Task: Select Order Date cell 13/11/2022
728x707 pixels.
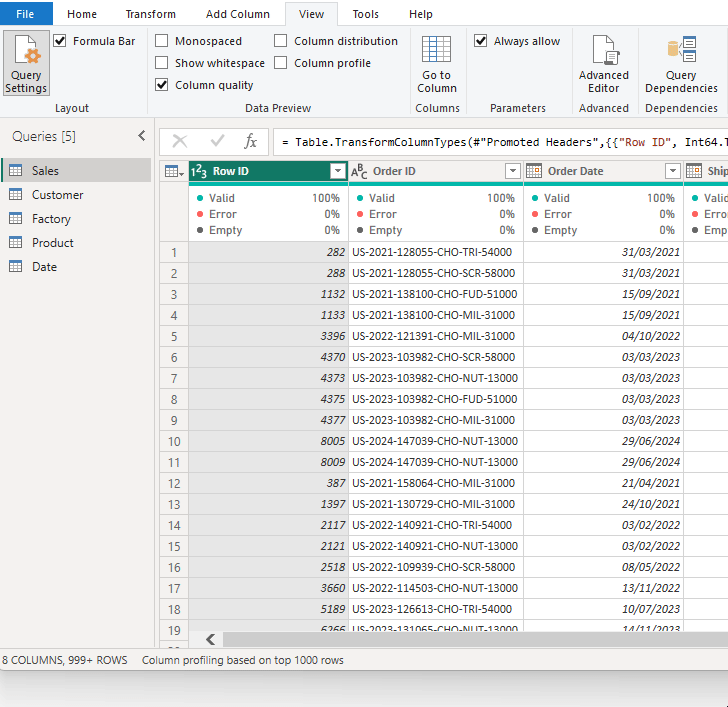Action: coord(604,588)
